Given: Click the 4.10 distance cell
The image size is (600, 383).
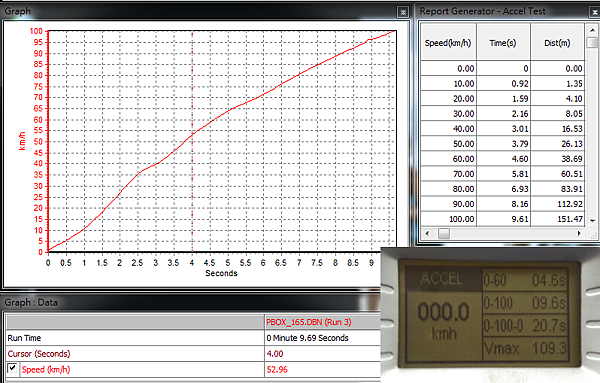Looking at the screenshot, I should (558, 99).
